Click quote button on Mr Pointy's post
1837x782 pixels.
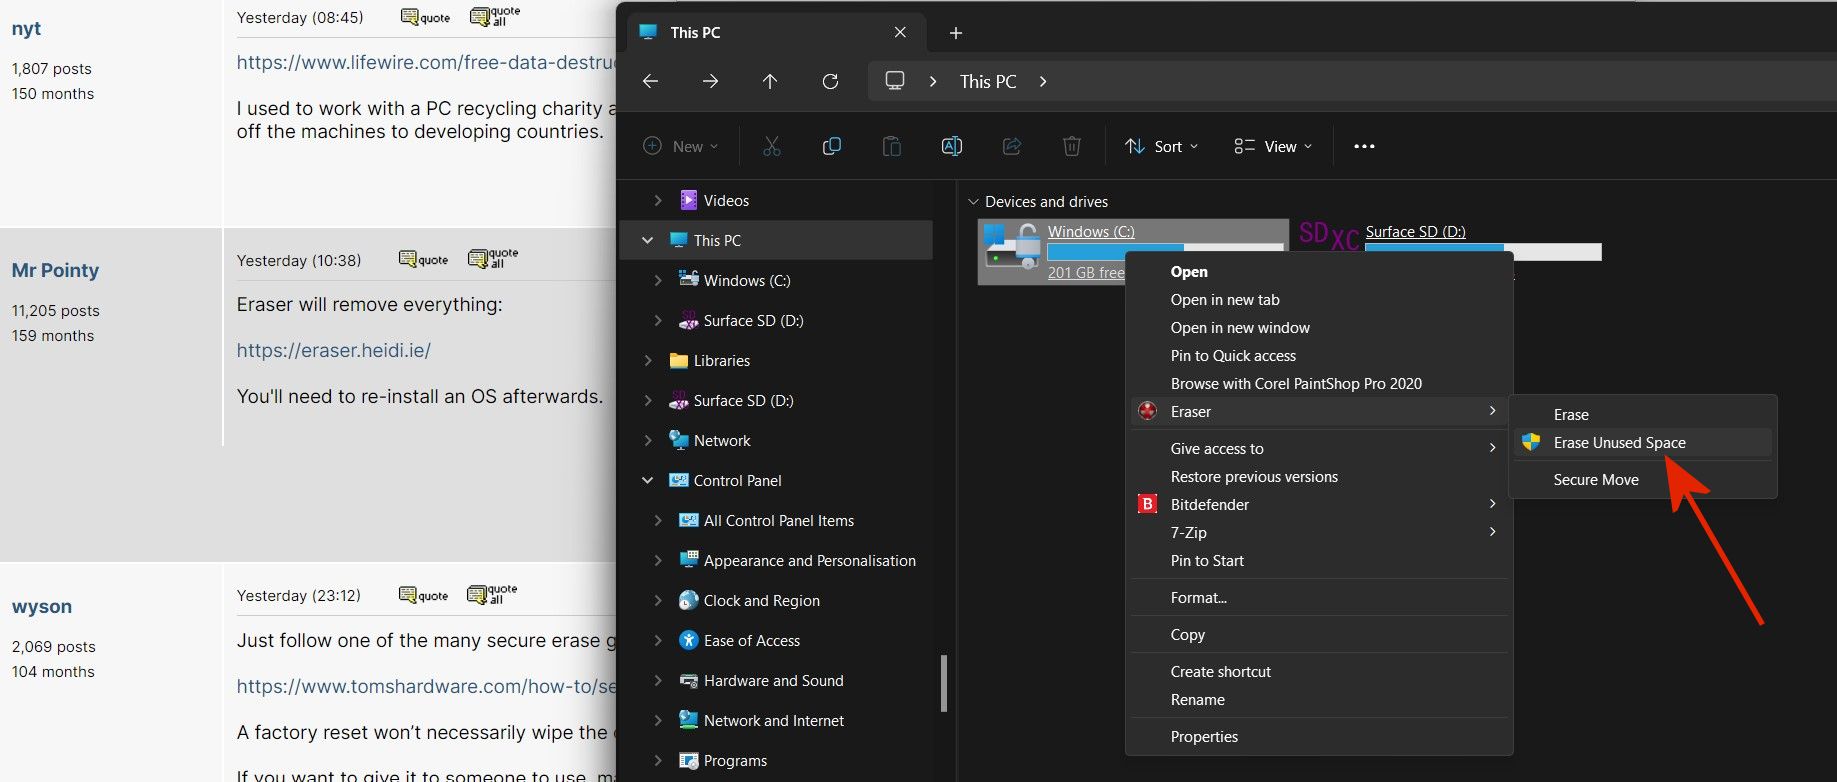pyautogui.click(x=424, y=260)
